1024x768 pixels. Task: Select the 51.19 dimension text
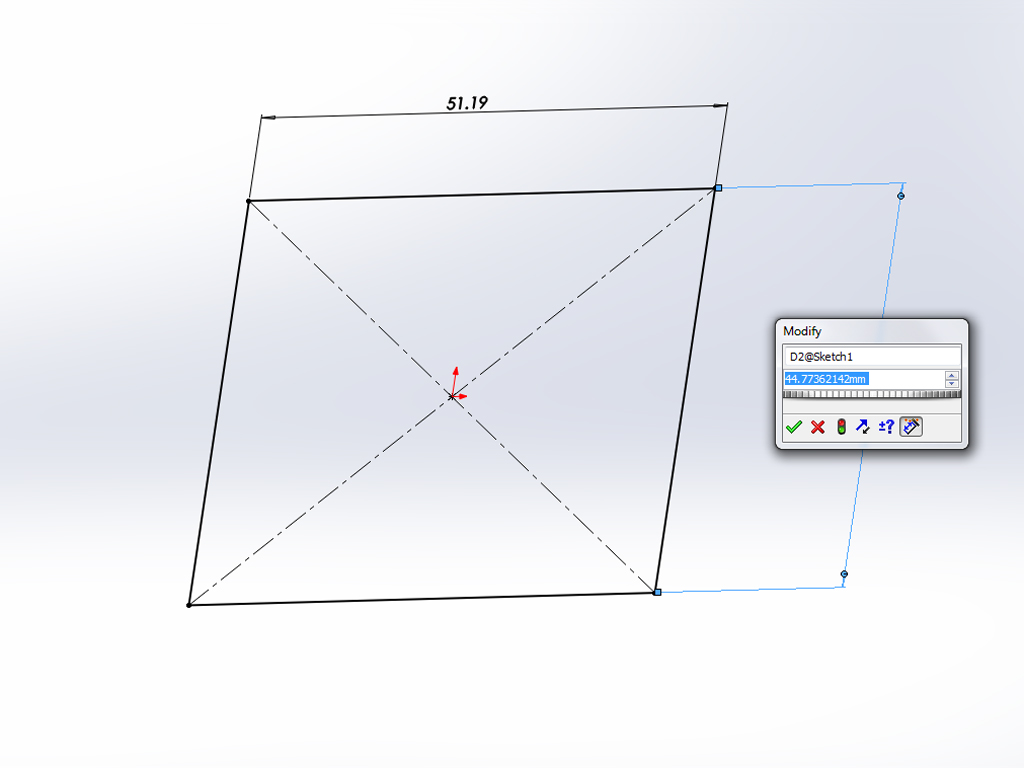(x=467, y=103)
